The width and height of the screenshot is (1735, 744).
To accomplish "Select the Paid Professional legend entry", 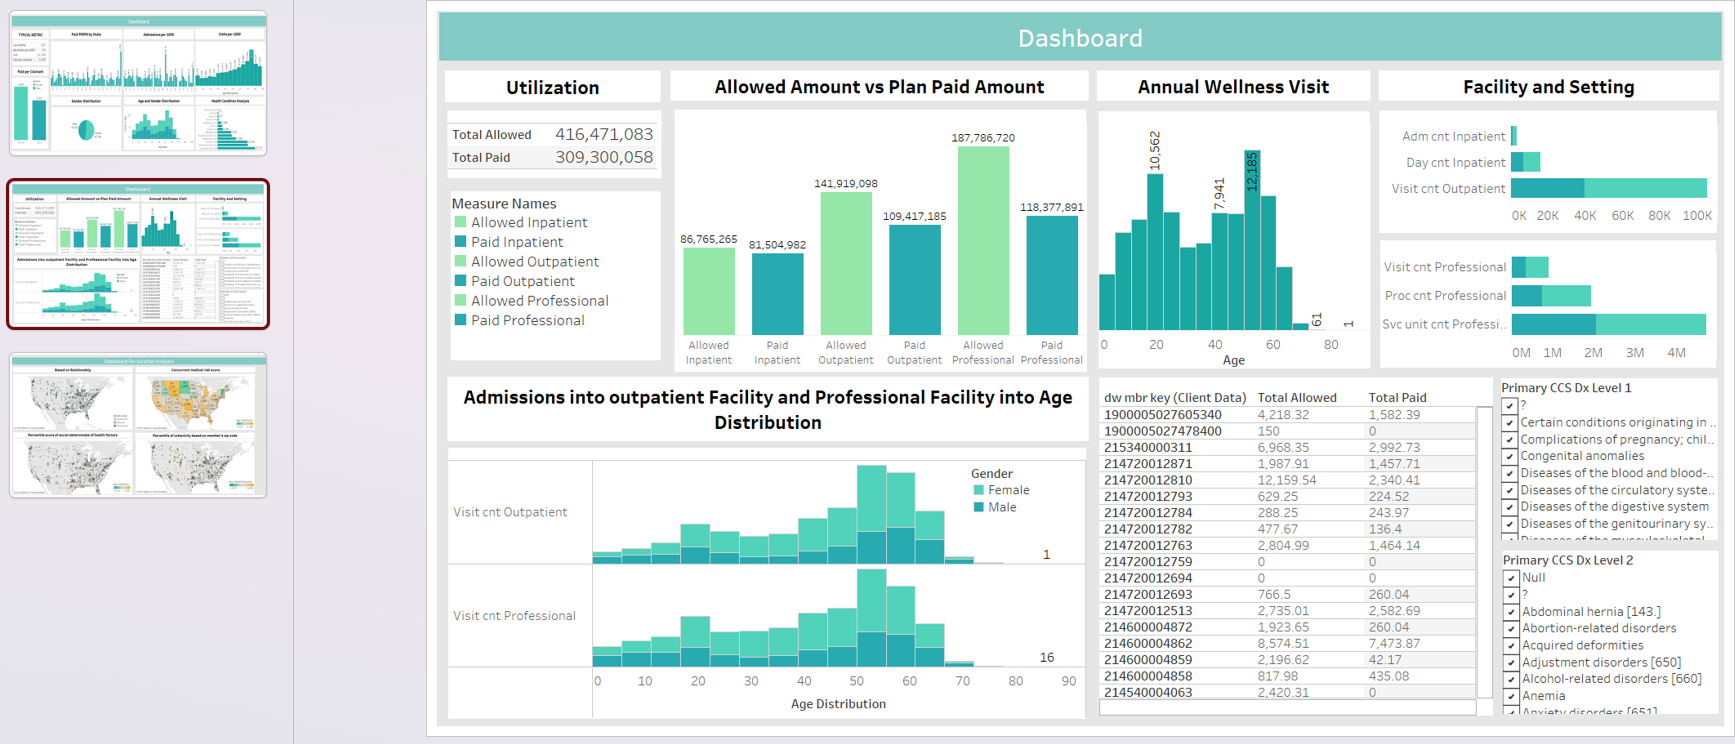I will click(x=527, y=321).
